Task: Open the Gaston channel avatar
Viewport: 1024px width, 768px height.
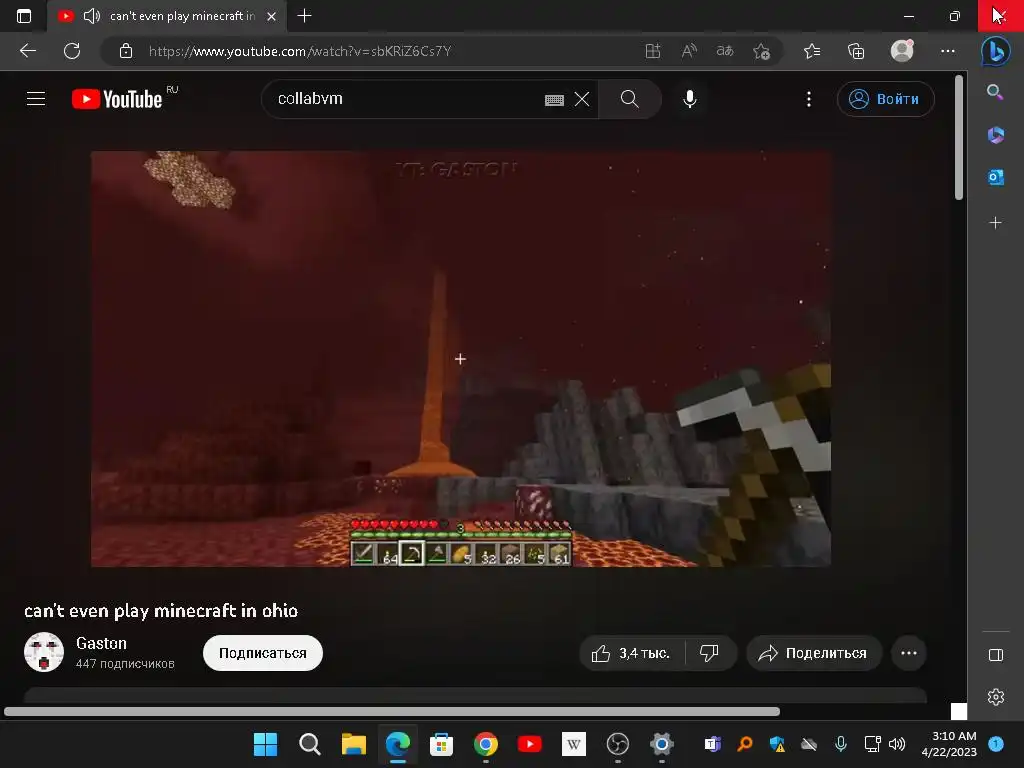Action: point(44,652)
